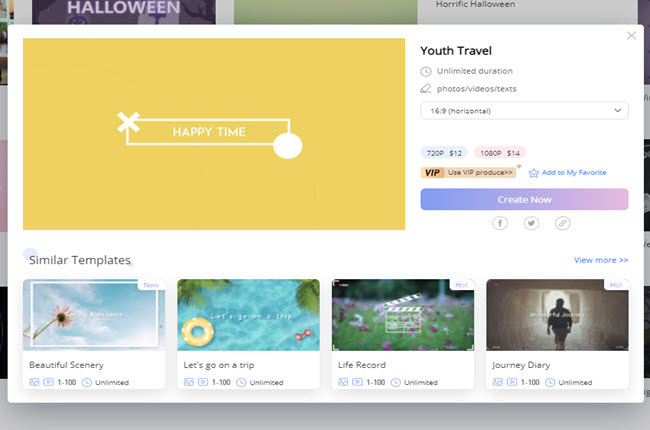The height and width of the screenshot is (430, 650).
Task: Share template on Facebook
Action: 500,223
